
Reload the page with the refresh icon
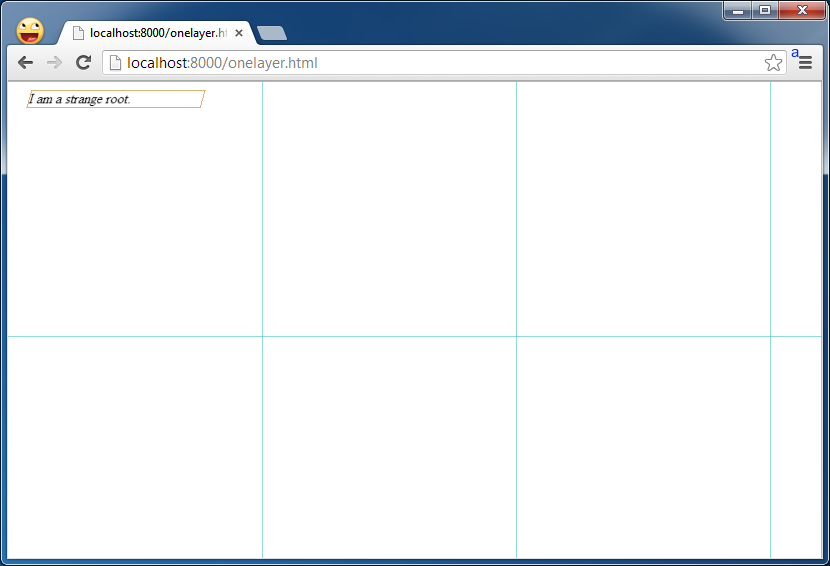pos(84,62)
